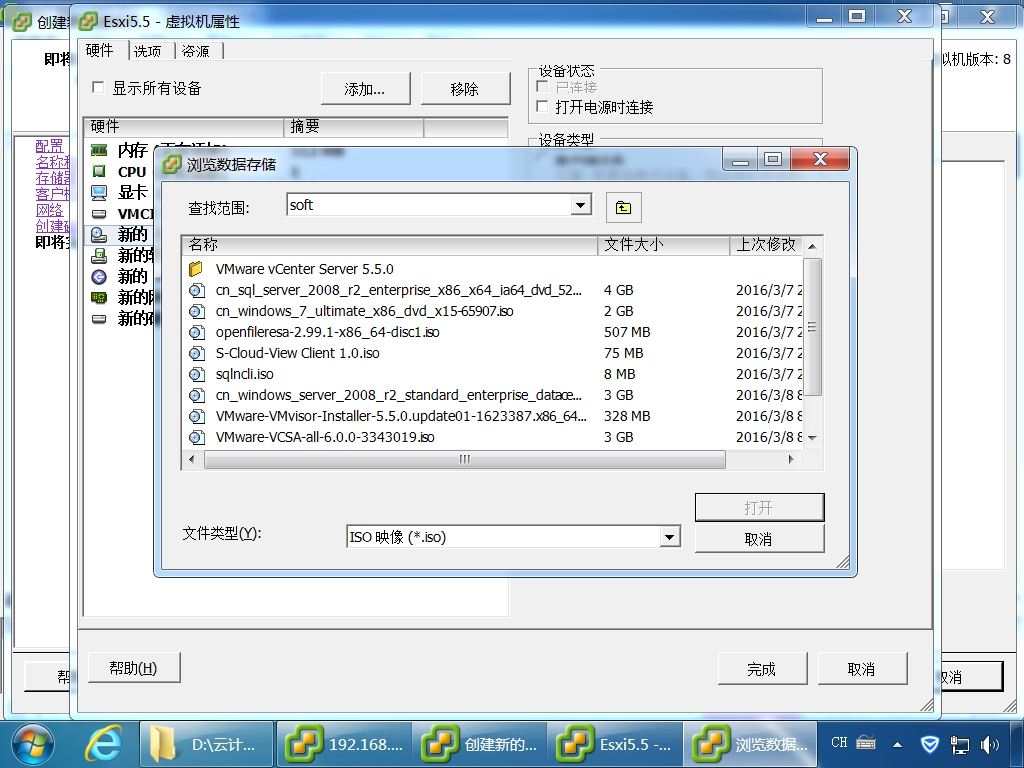
Task: Select the cn_sql_server_2008_r2 ISO icon
Action: tap(197, 291)
